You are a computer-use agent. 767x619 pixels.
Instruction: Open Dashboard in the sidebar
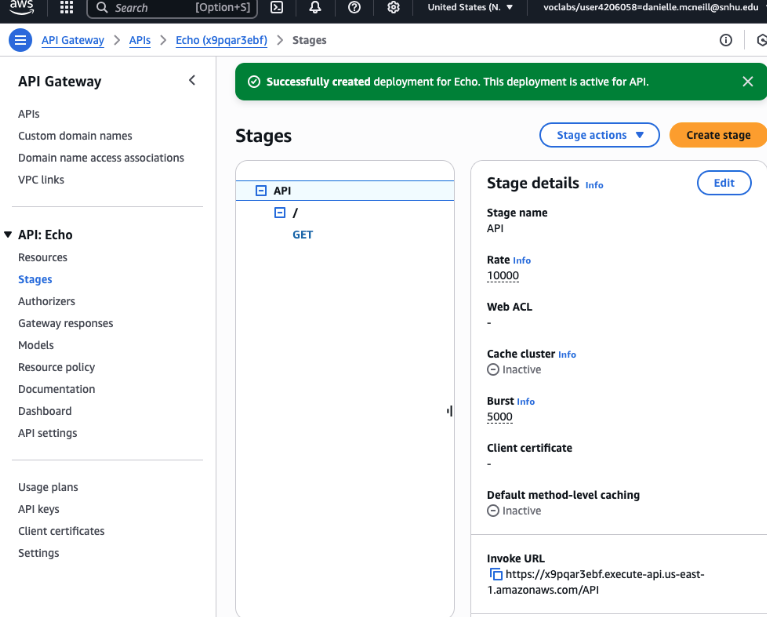tap(45, 412)
